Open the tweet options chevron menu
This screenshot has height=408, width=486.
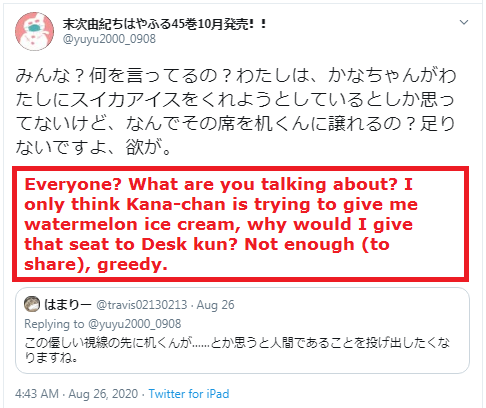point(464,22)
